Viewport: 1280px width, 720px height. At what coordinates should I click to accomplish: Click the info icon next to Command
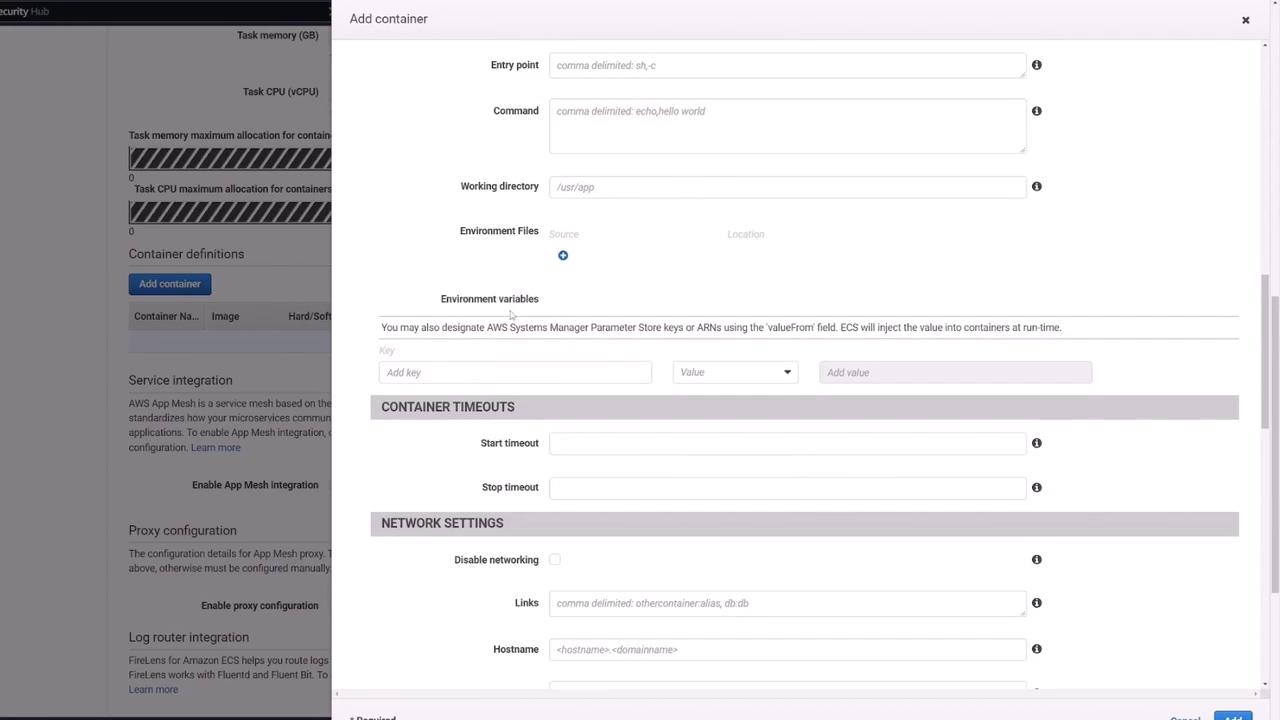[1036, 111]
